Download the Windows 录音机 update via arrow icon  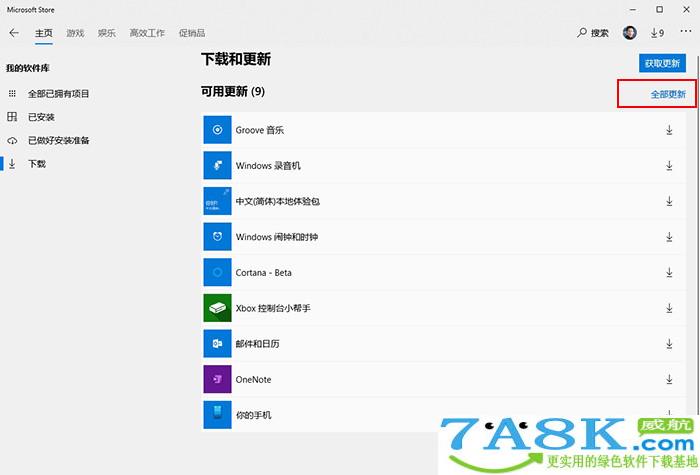669,166
